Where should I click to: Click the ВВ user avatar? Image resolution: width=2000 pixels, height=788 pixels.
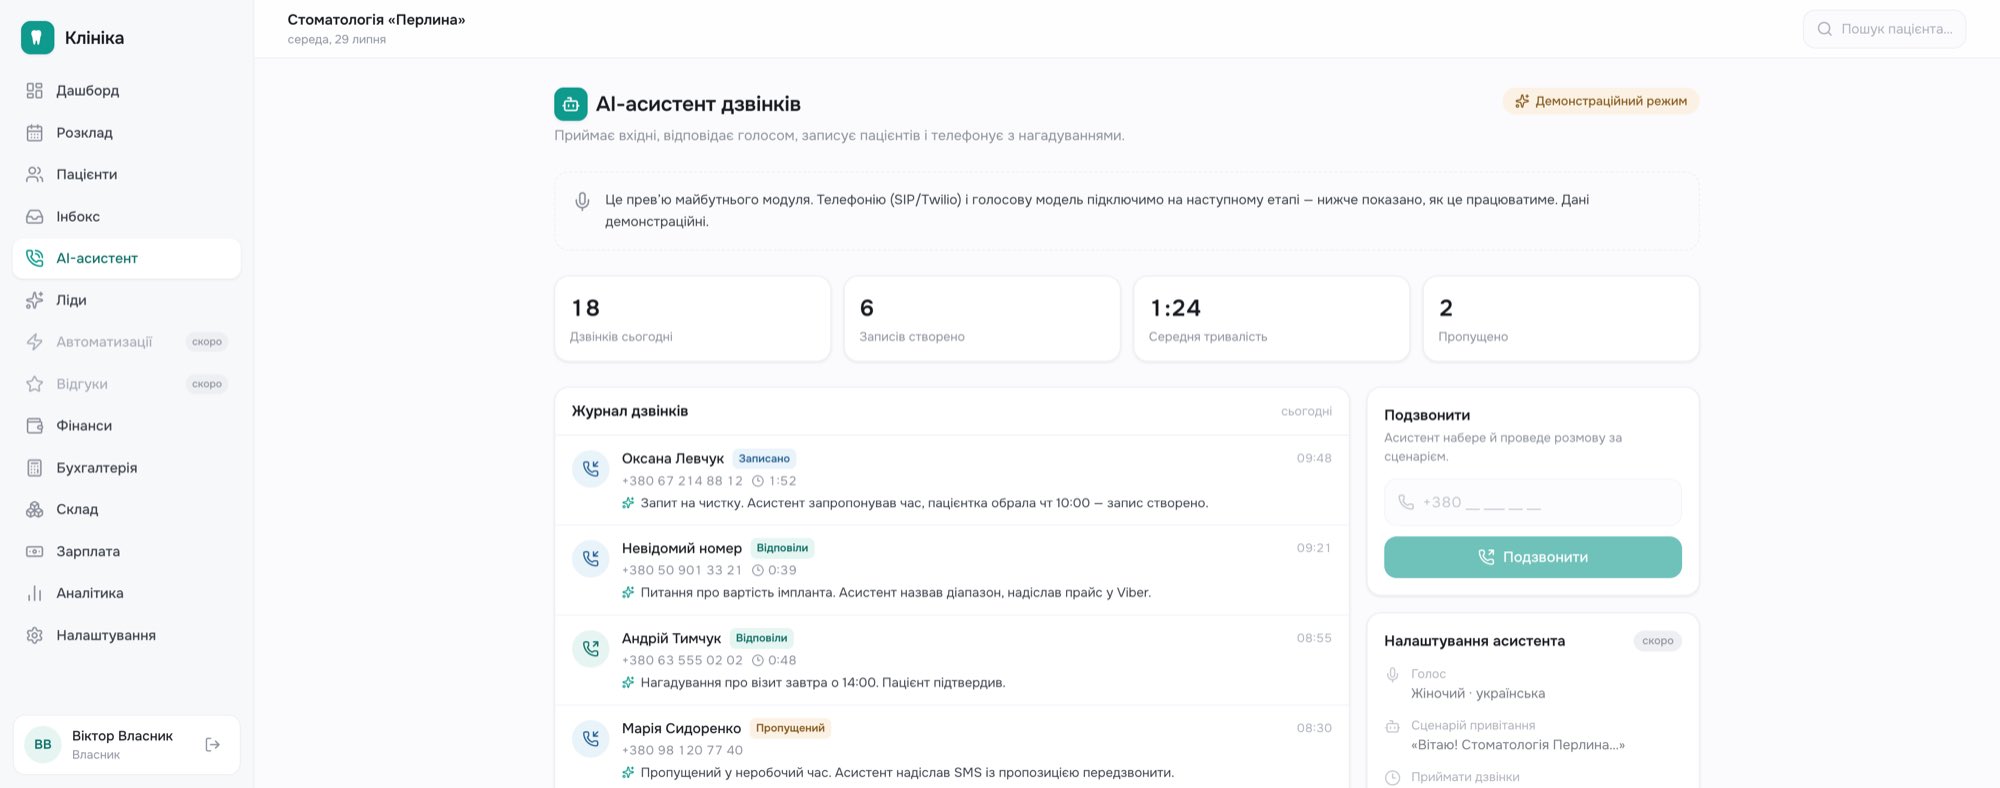tap(43, 744)
